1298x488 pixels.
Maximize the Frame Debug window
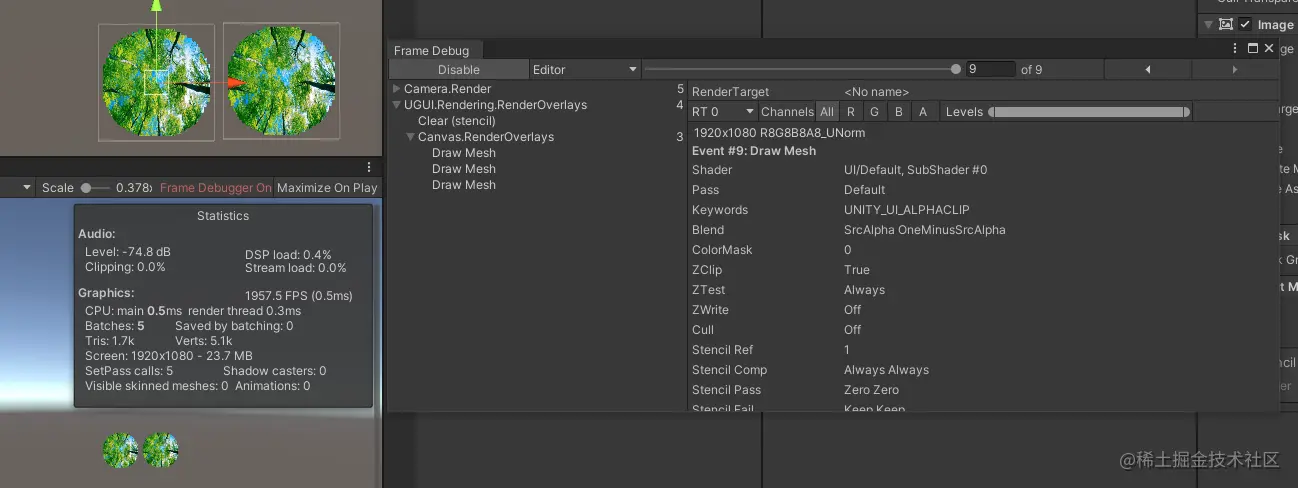coord(1253,48)
